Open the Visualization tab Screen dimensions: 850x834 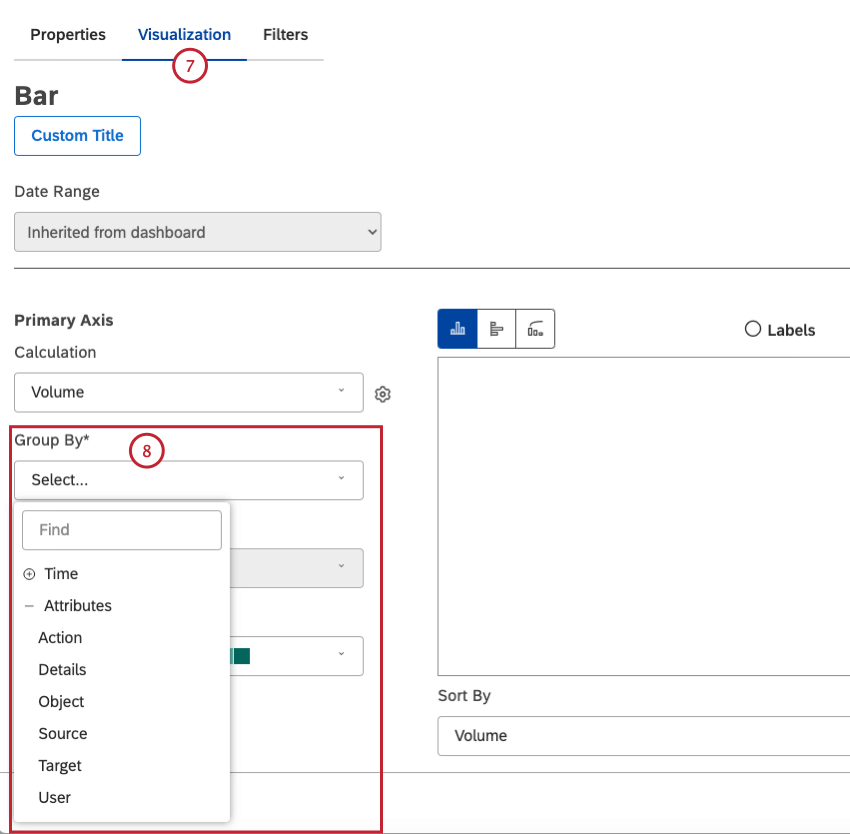click(184, 34)
